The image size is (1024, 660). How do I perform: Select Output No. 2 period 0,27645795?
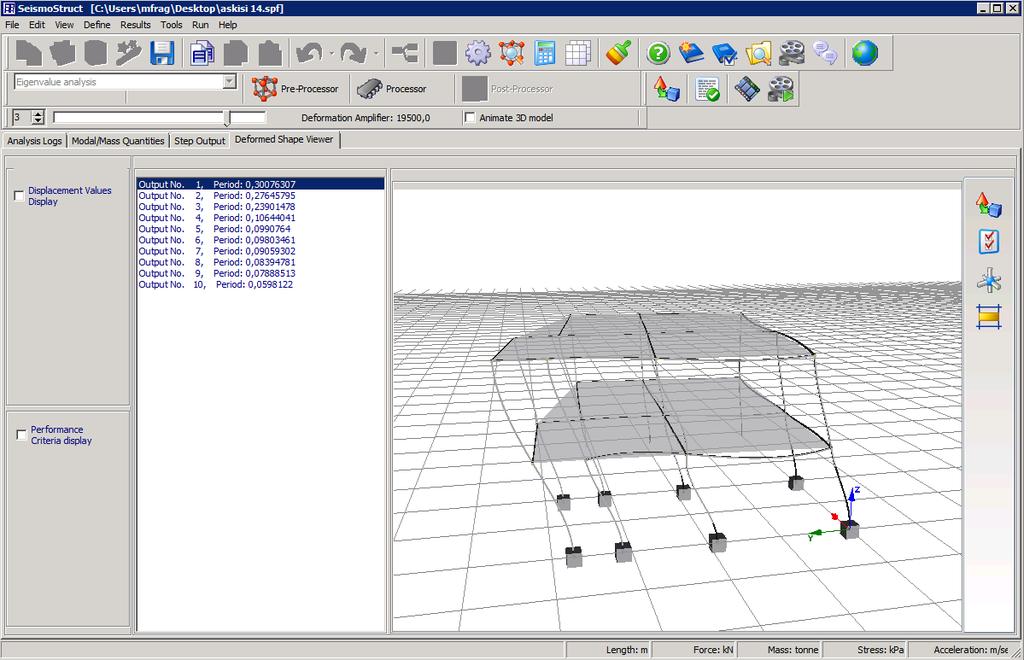pos(261,196)
